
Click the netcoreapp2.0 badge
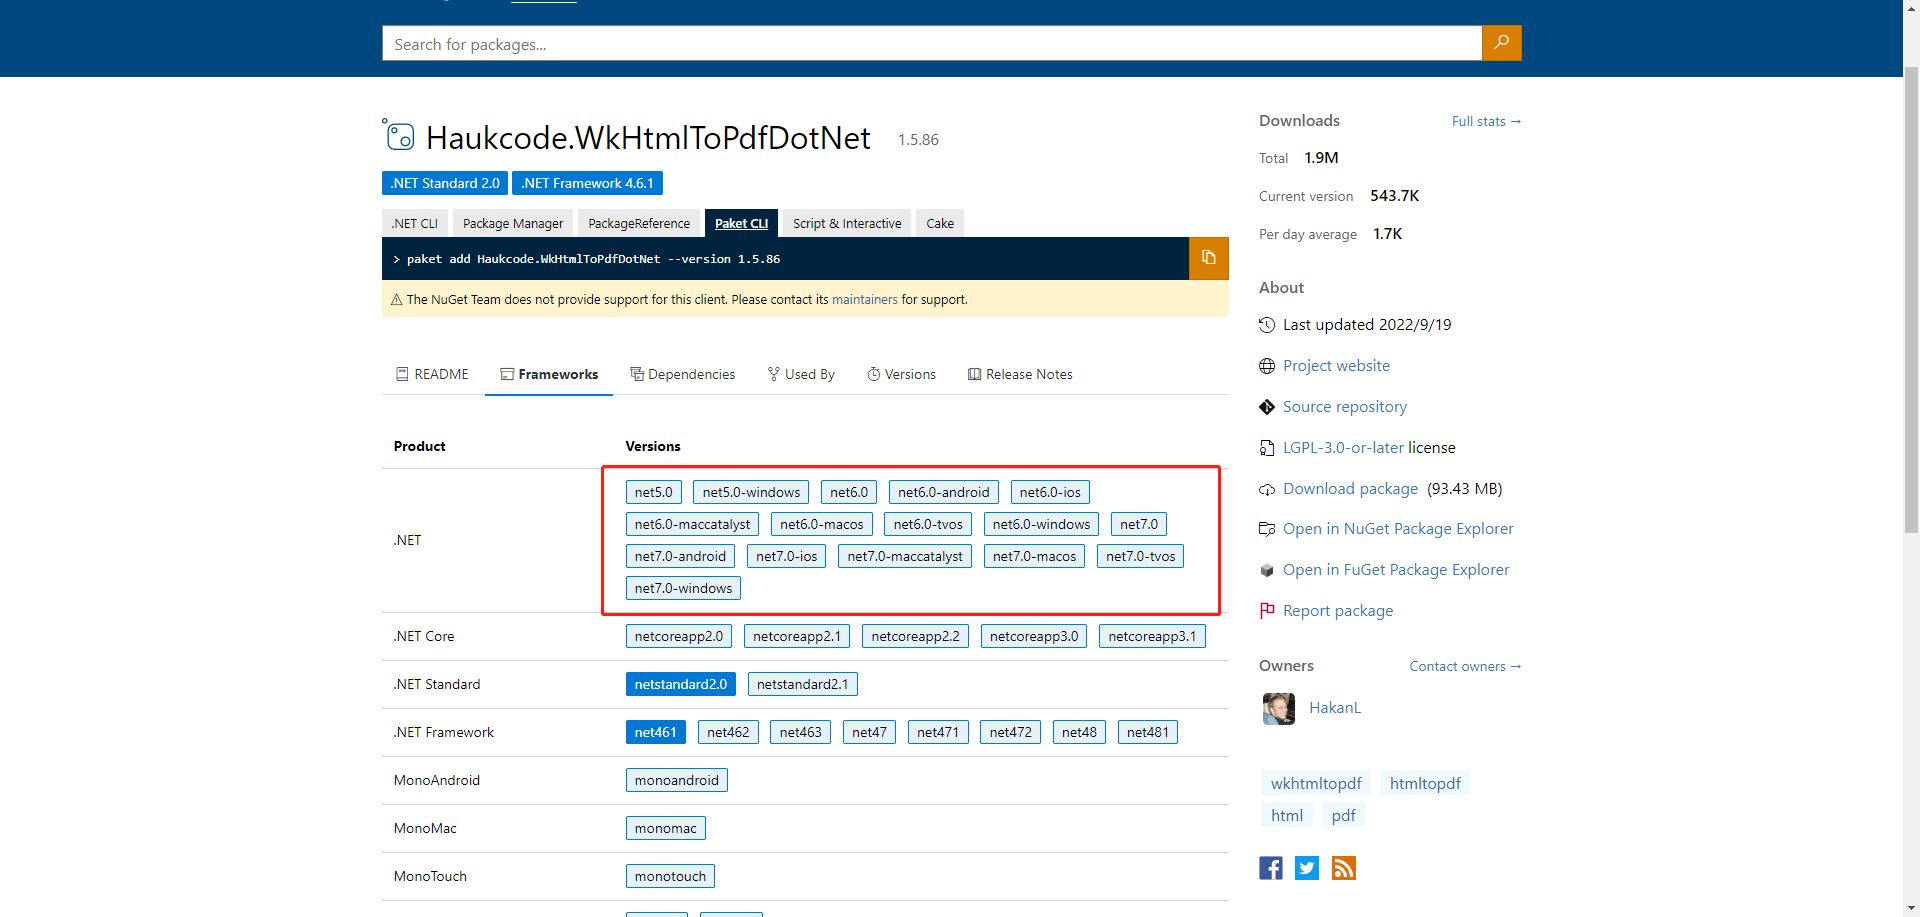679,636
